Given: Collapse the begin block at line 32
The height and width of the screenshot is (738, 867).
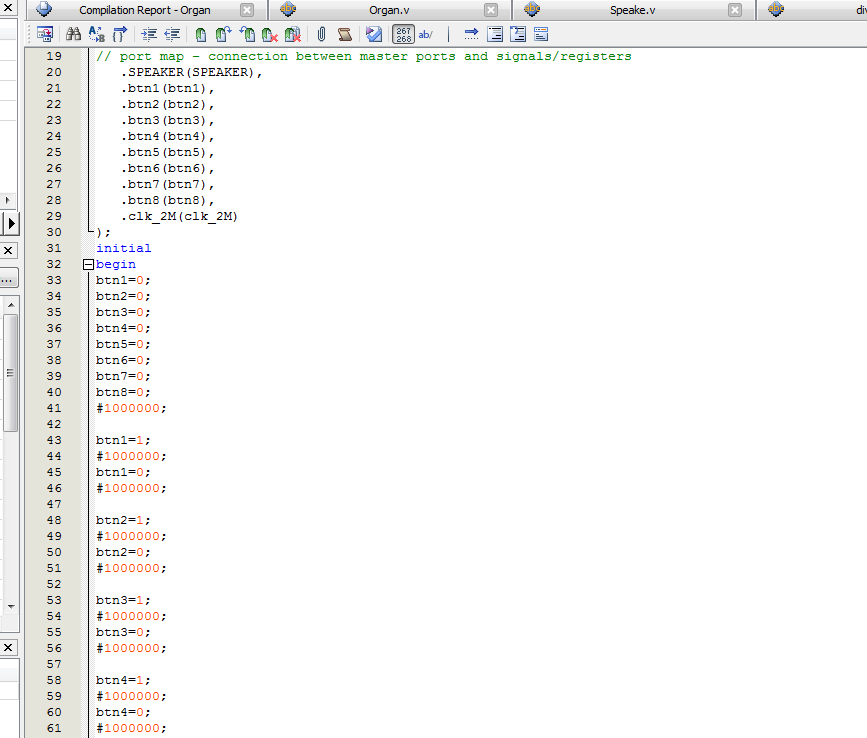Looking at the screenshot, I should point(88,265).
